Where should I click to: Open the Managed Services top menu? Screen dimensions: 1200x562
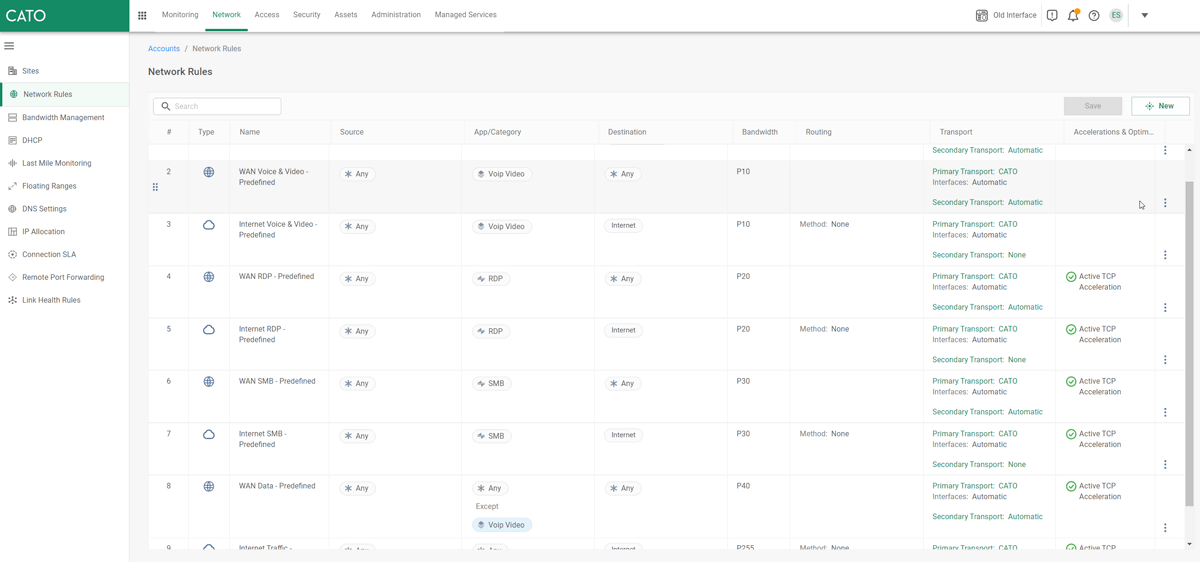tap(466, 15)
